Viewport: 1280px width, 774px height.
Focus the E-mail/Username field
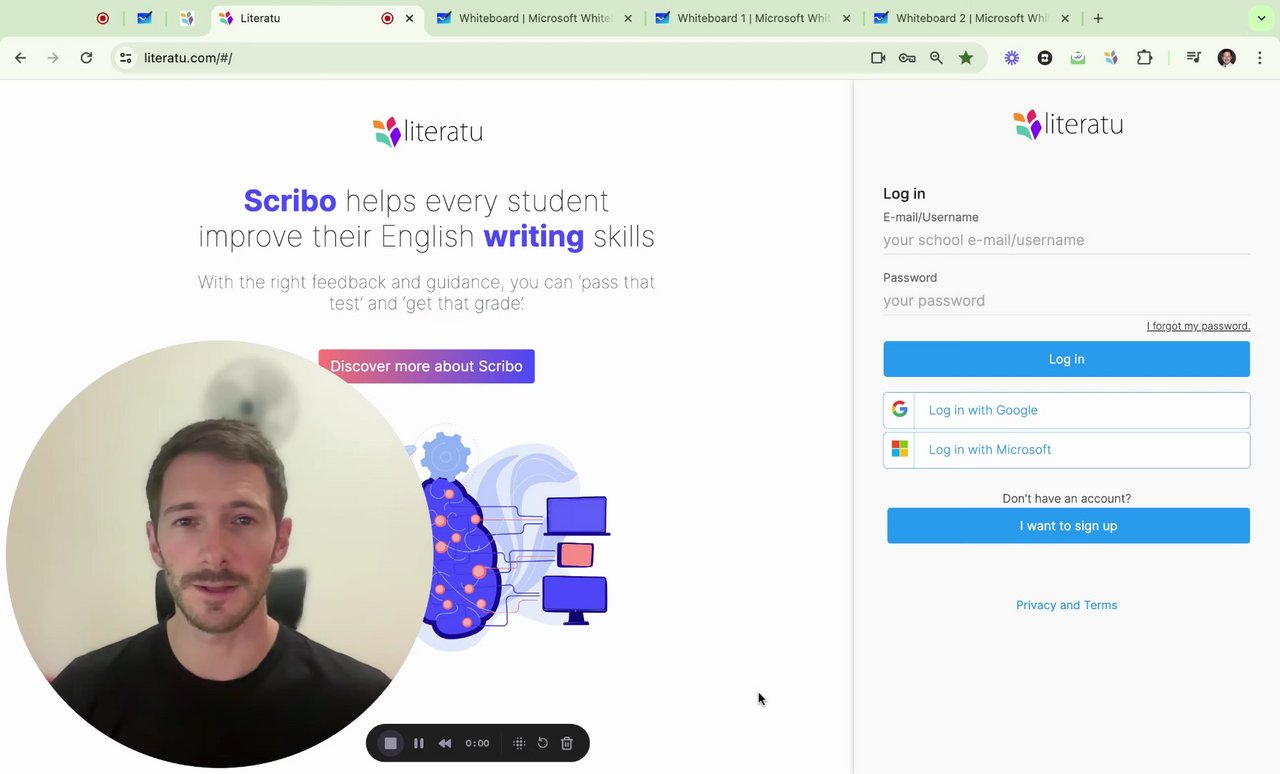(1066, 240)
